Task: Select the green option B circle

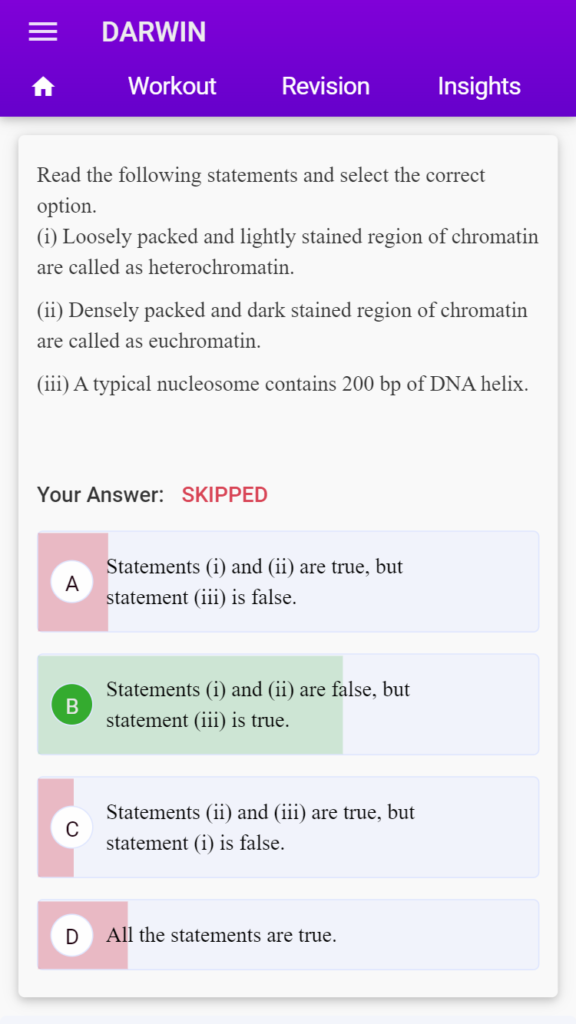Action: (x=72, y=705)
